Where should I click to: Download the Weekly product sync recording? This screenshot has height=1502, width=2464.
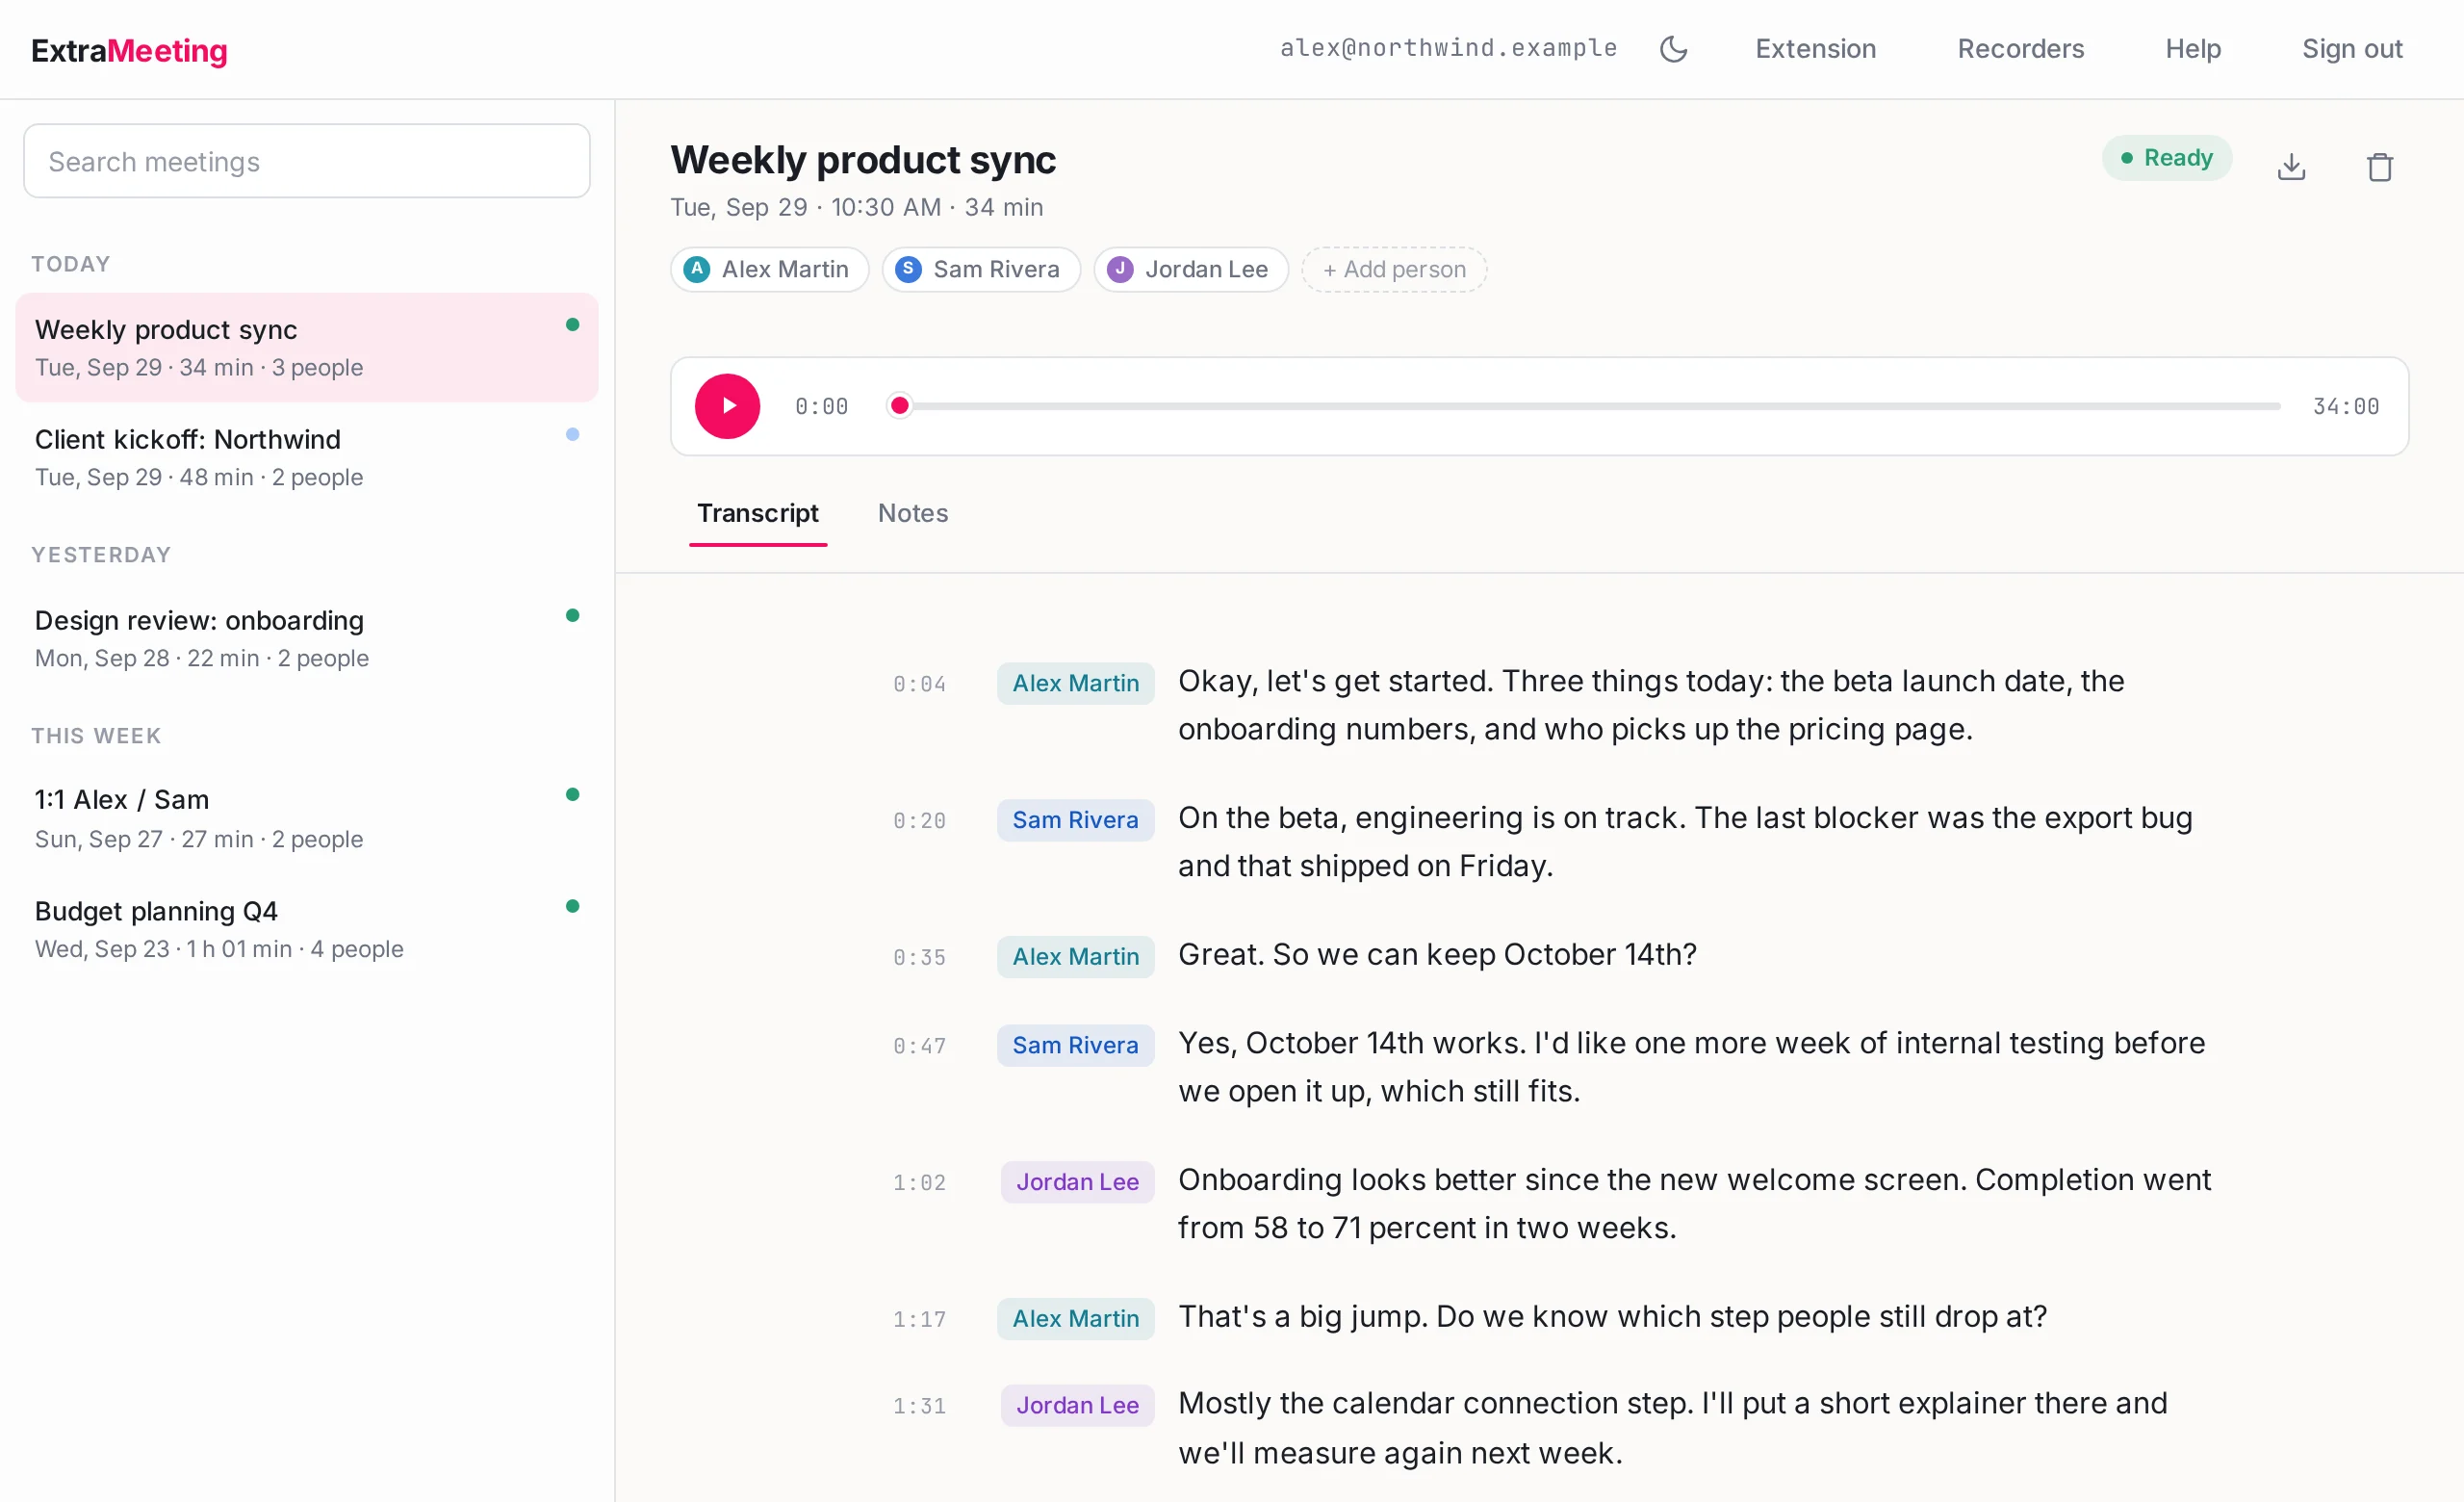pos(2291,166)
